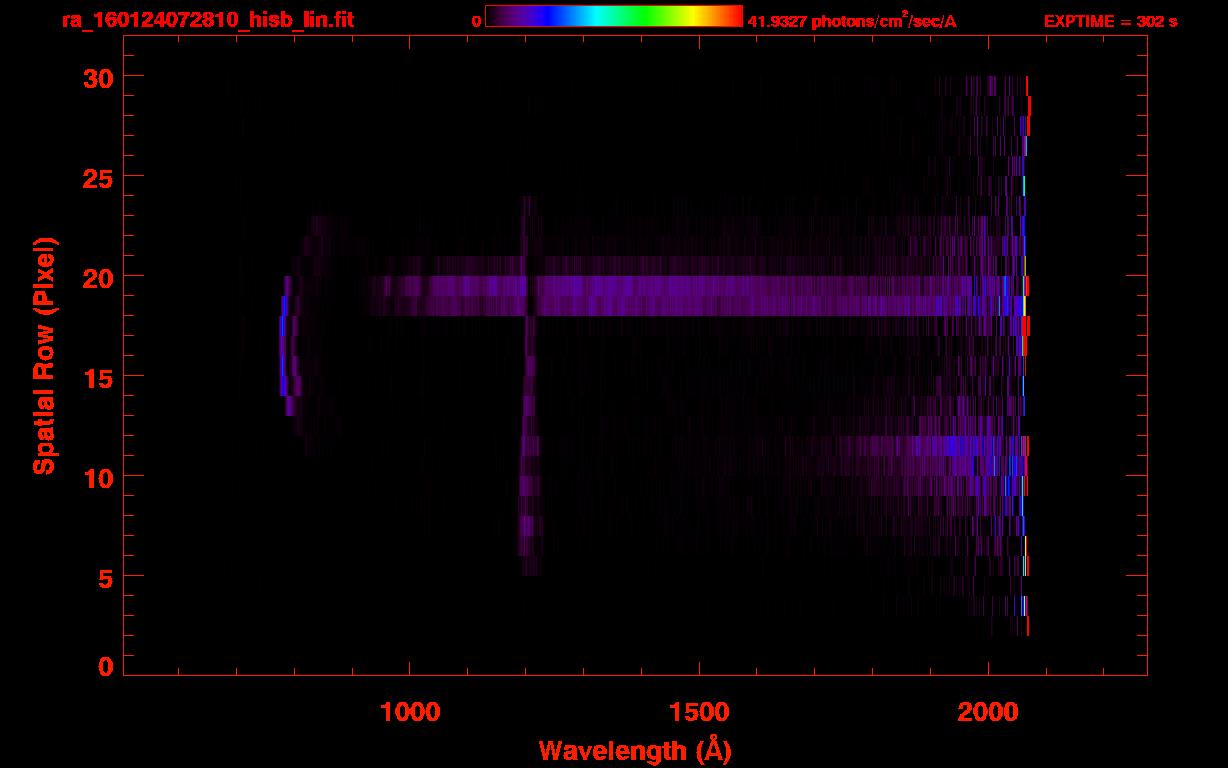The image size is (1228, 768).
Task: Click the rainbow color scale bar
Action: 614,15
